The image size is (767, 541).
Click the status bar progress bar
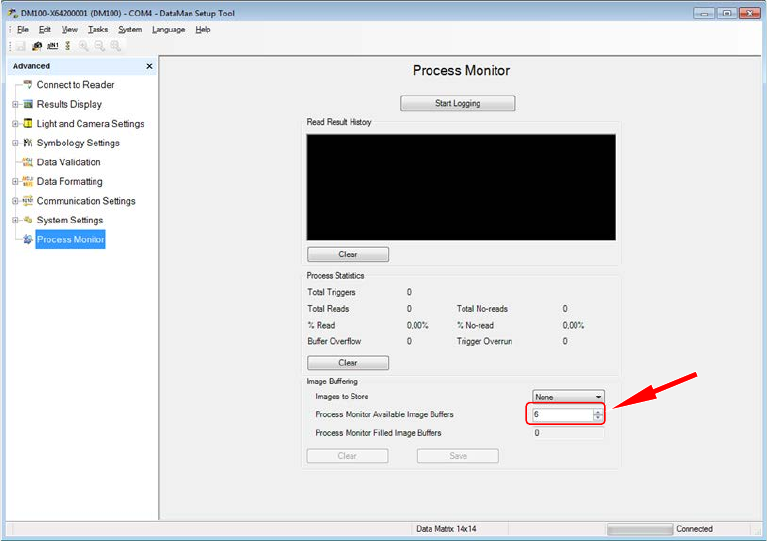[640, 529]
